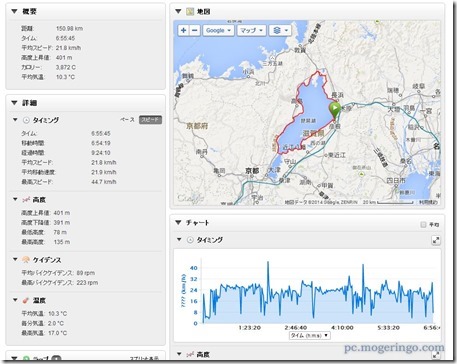Click the 1:23:20 chart axis label

249,328
